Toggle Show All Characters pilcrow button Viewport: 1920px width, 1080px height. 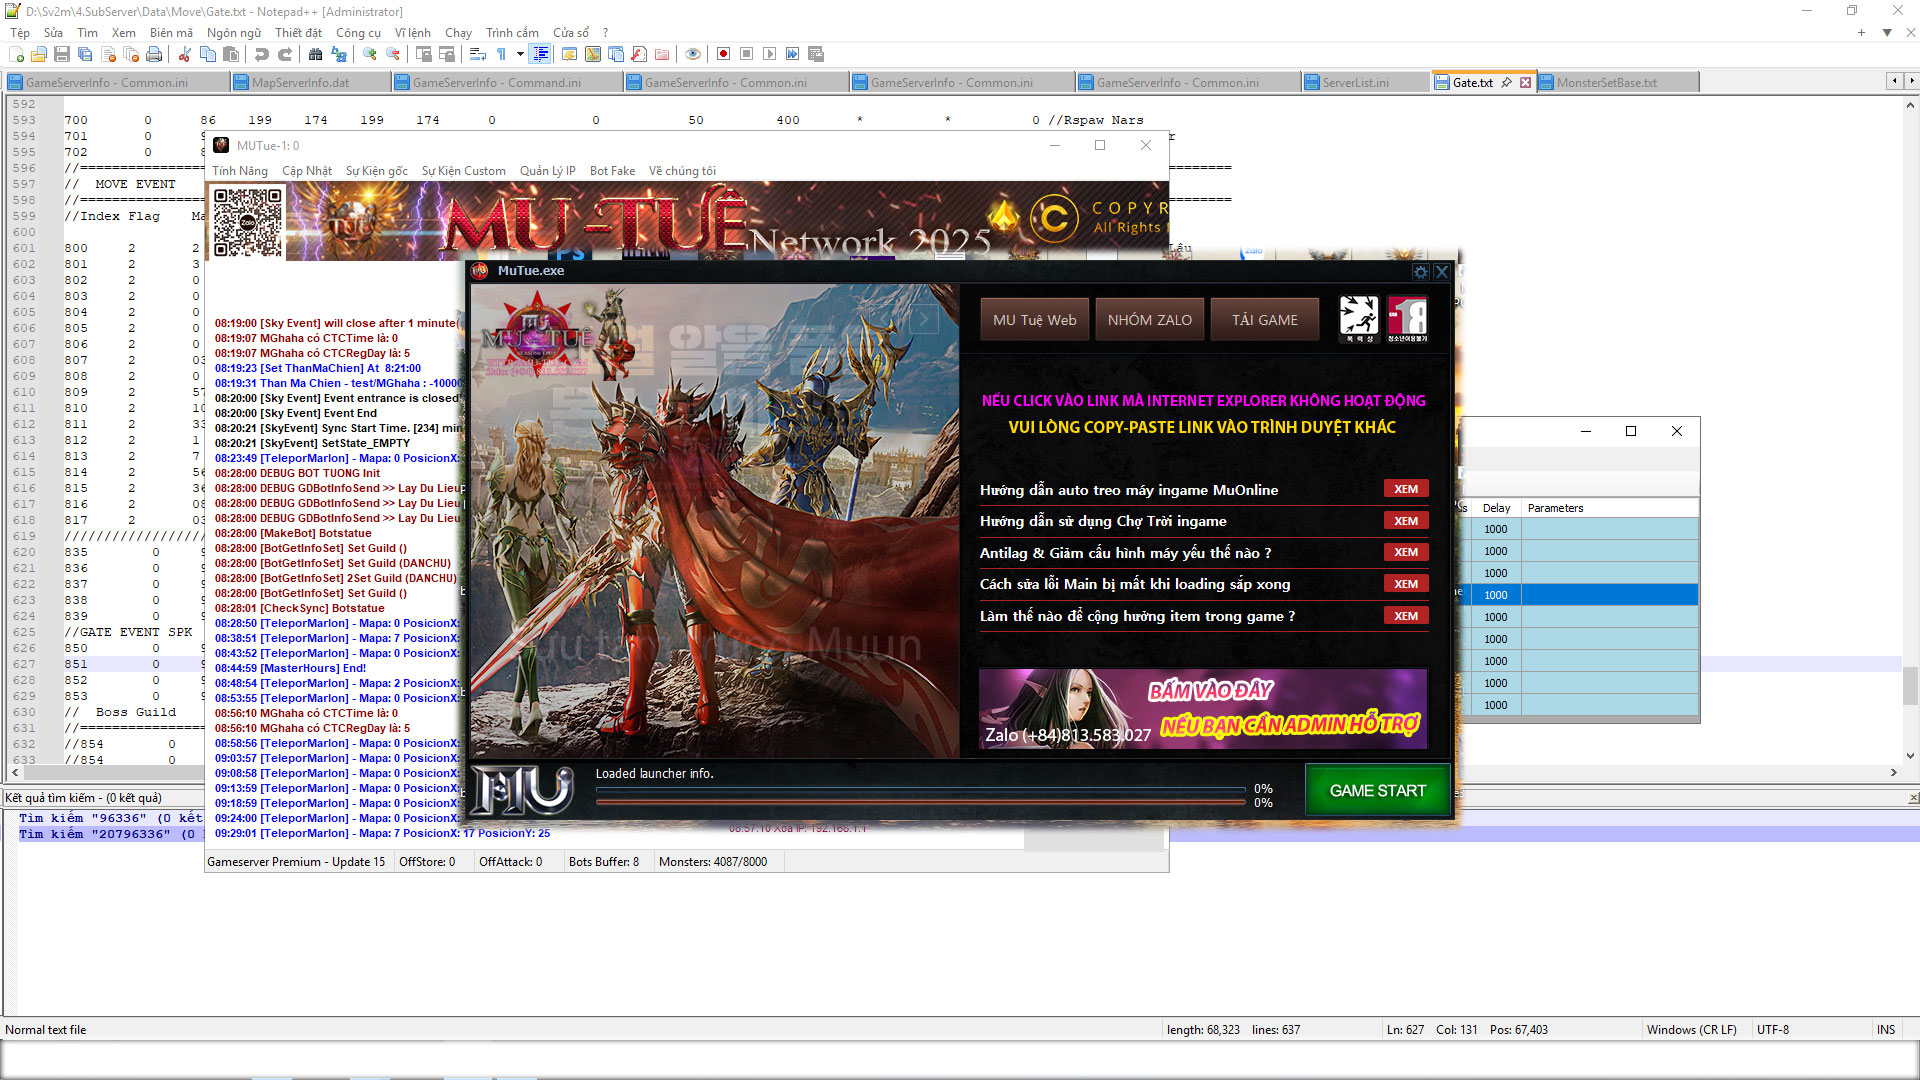tap(501, 54)
